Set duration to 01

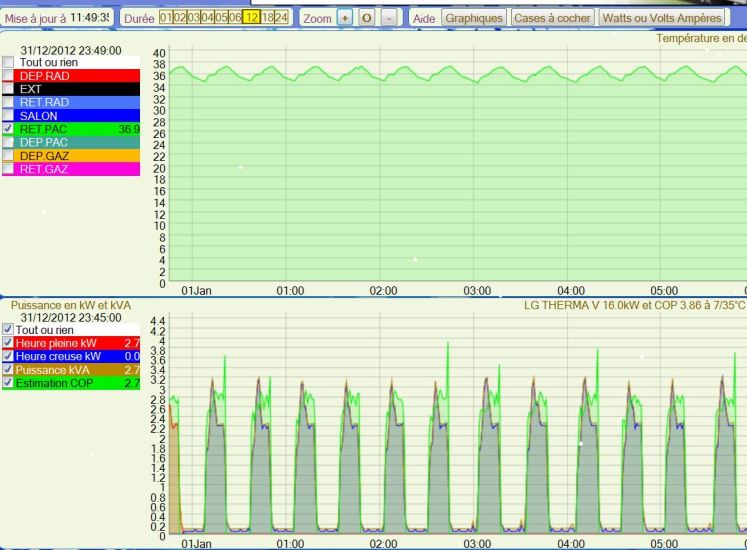pos(168,19)
